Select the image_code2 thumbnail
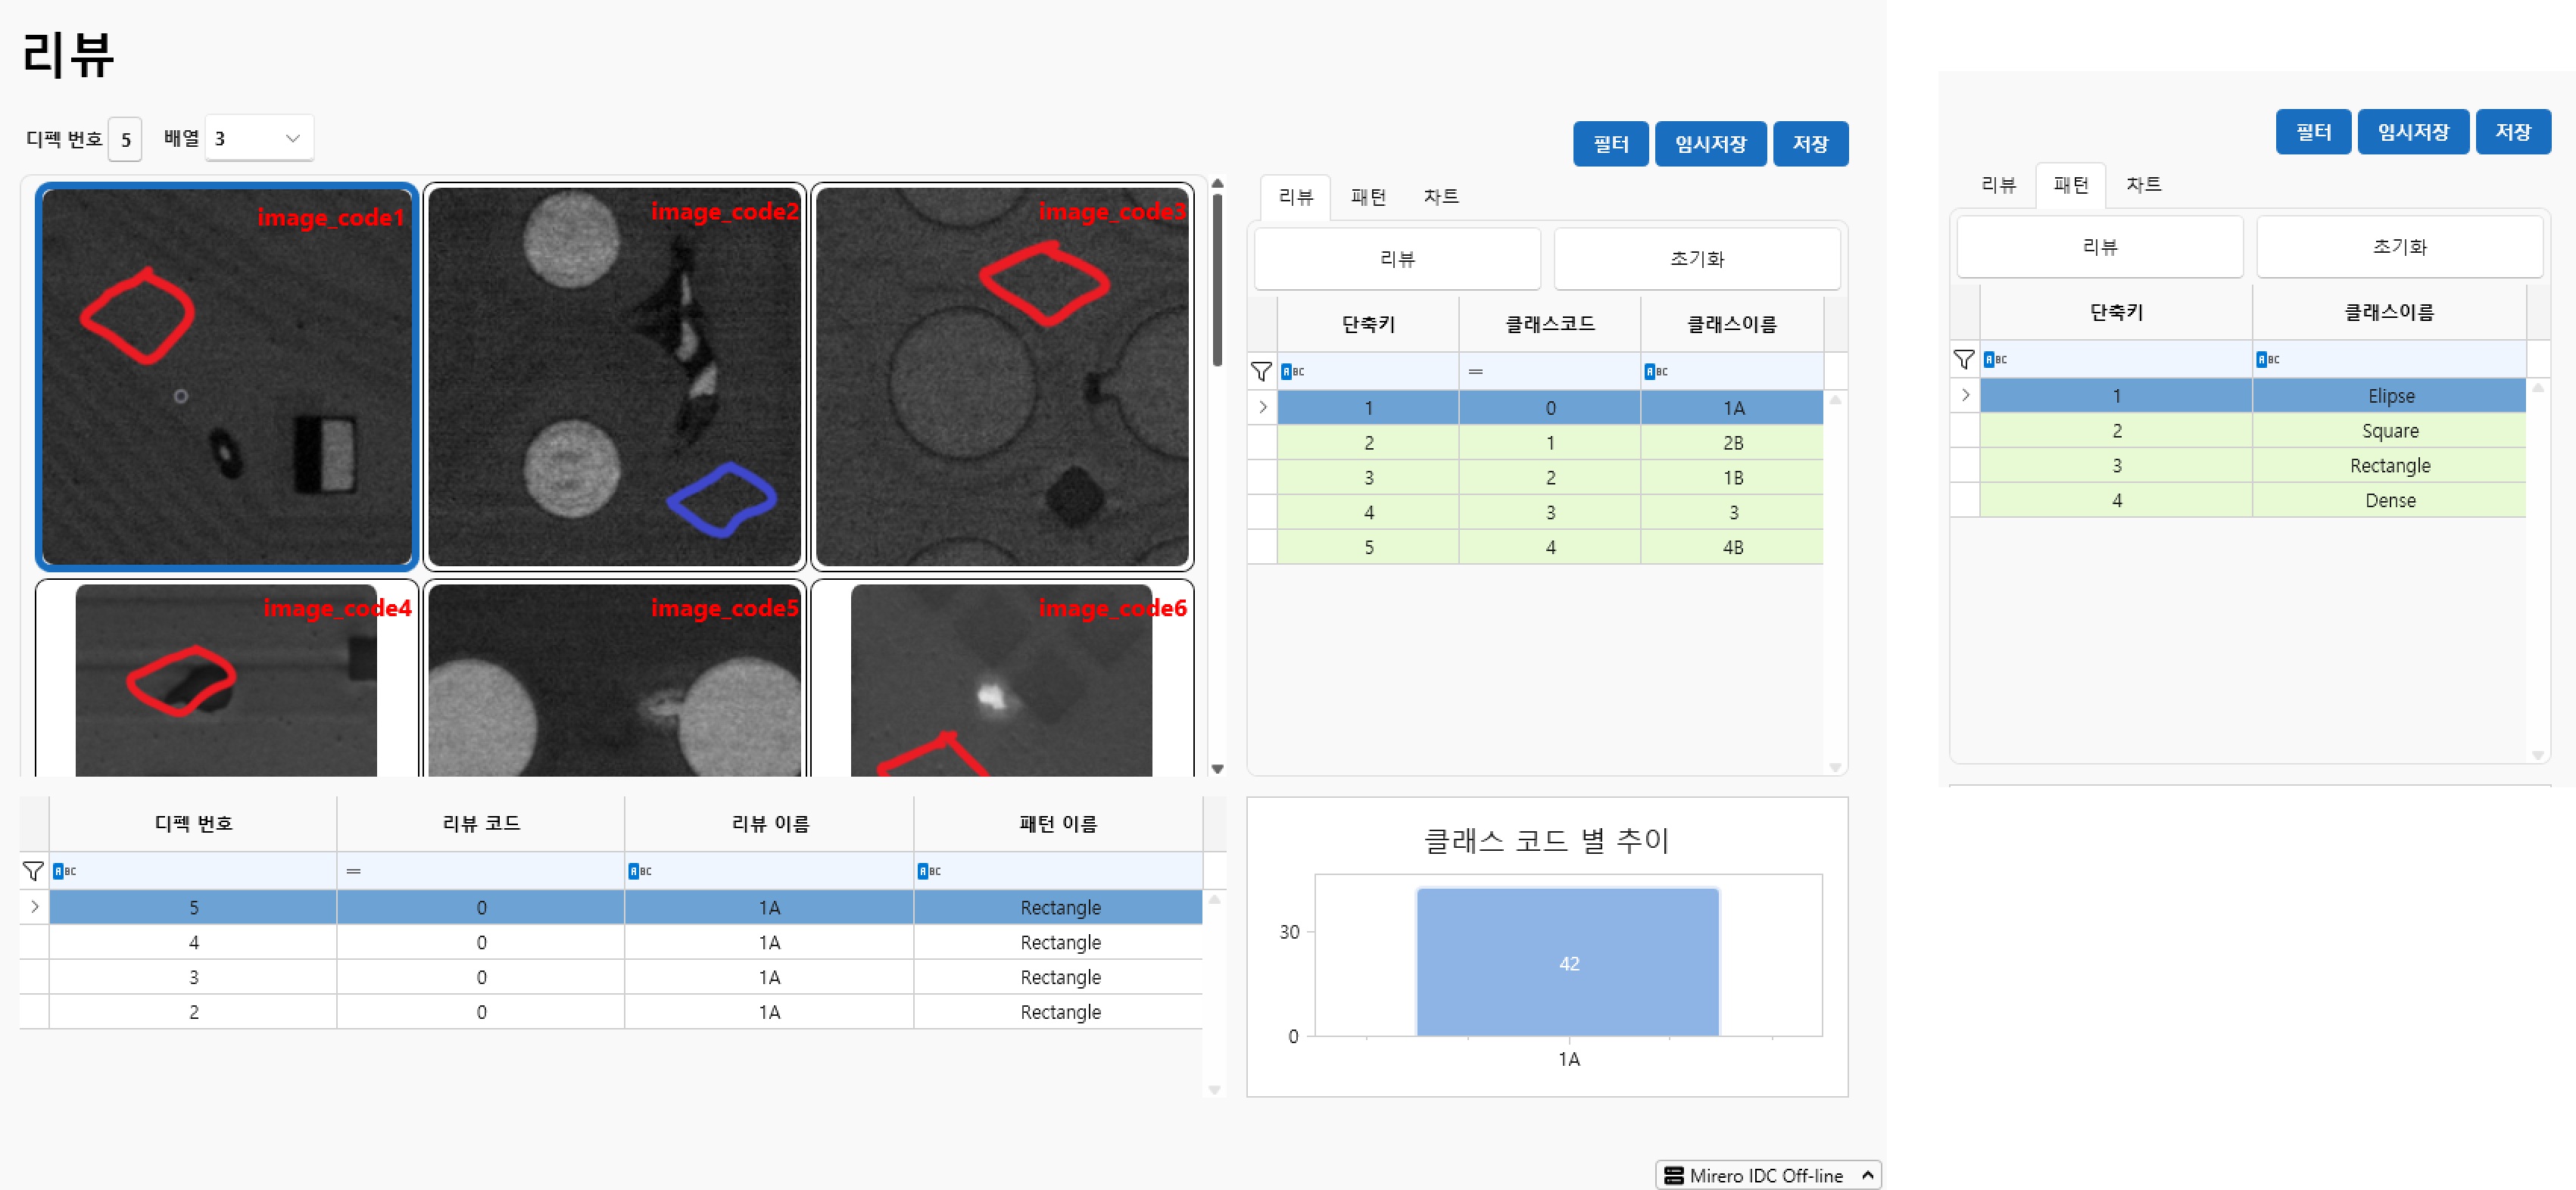This screenshot has width=2576, height=1190. pyautogui.click(x=614, y=377)
